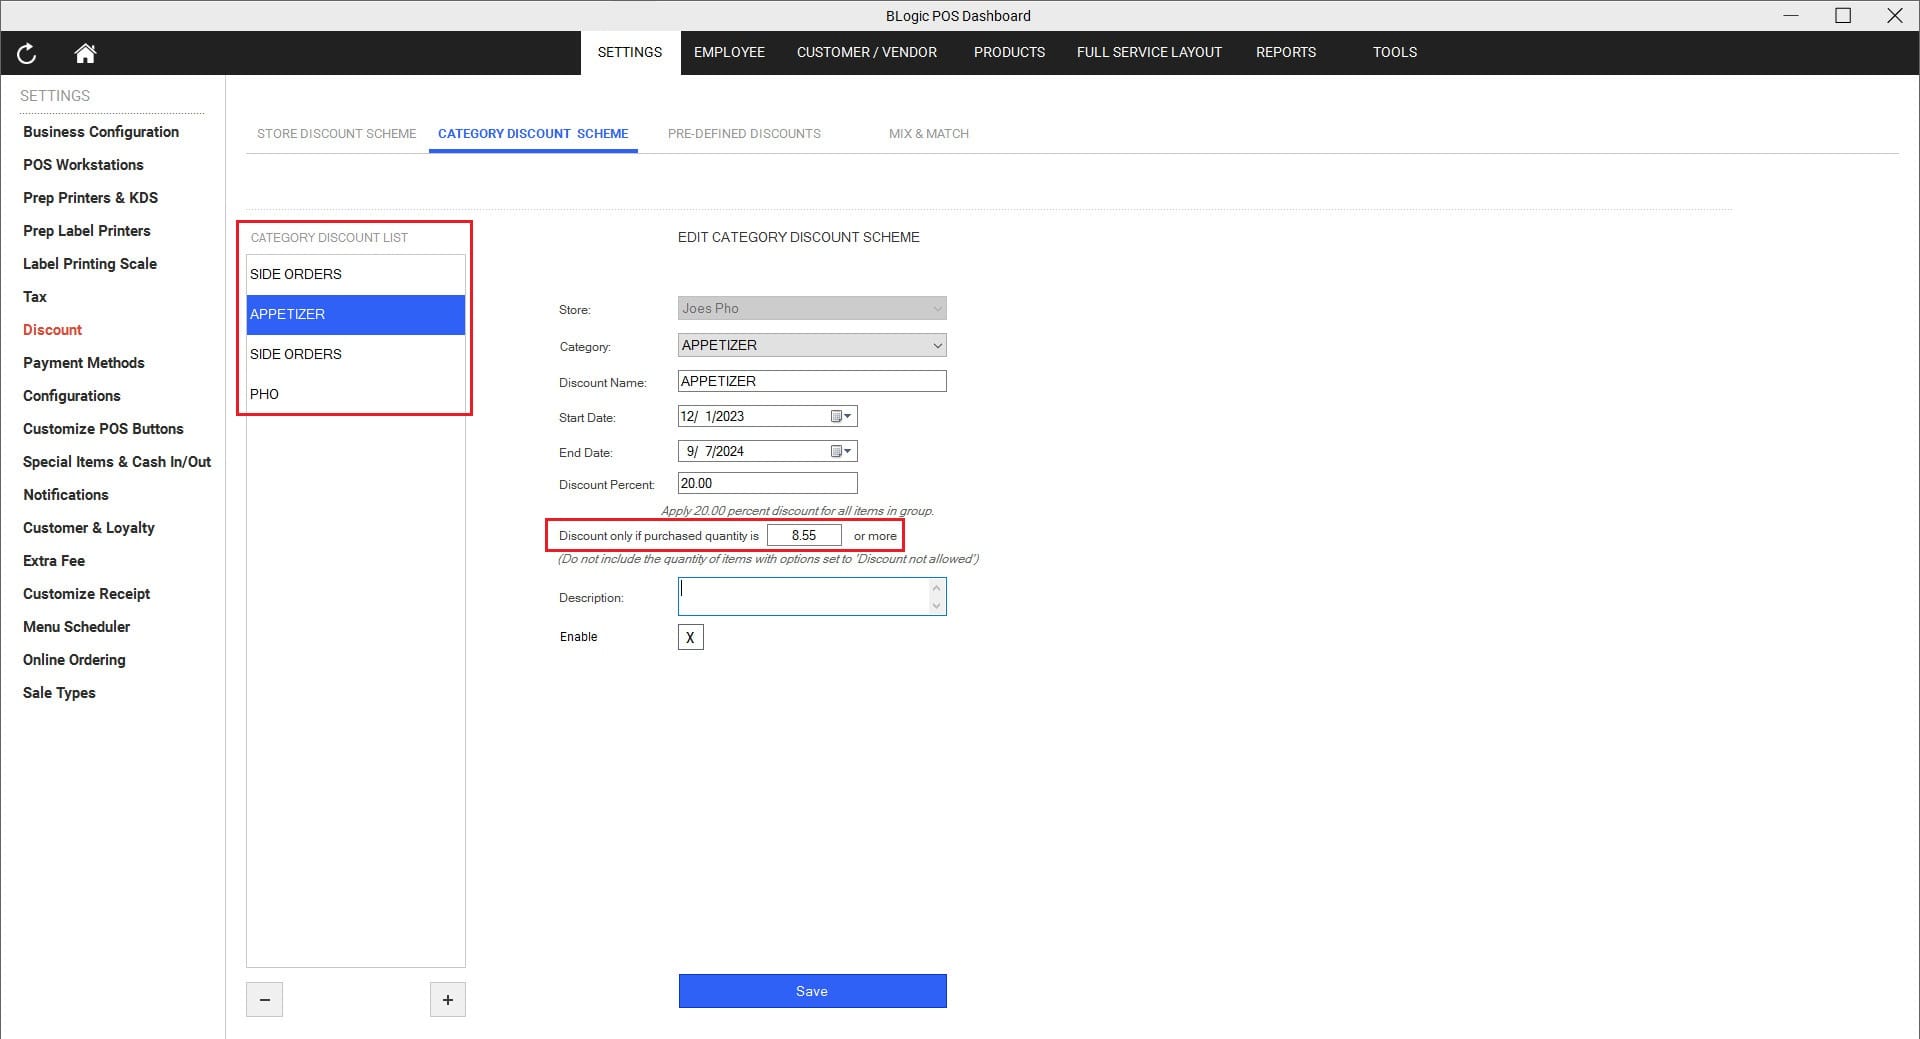Click the plus icon below the discount list

coord(447,999)
